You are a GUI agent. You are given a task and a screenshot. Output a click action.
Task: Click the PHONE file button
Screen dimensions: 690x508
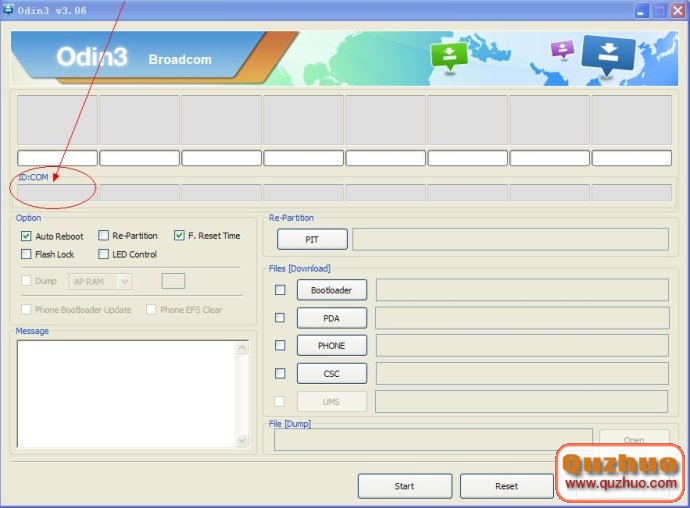(332, 346)
